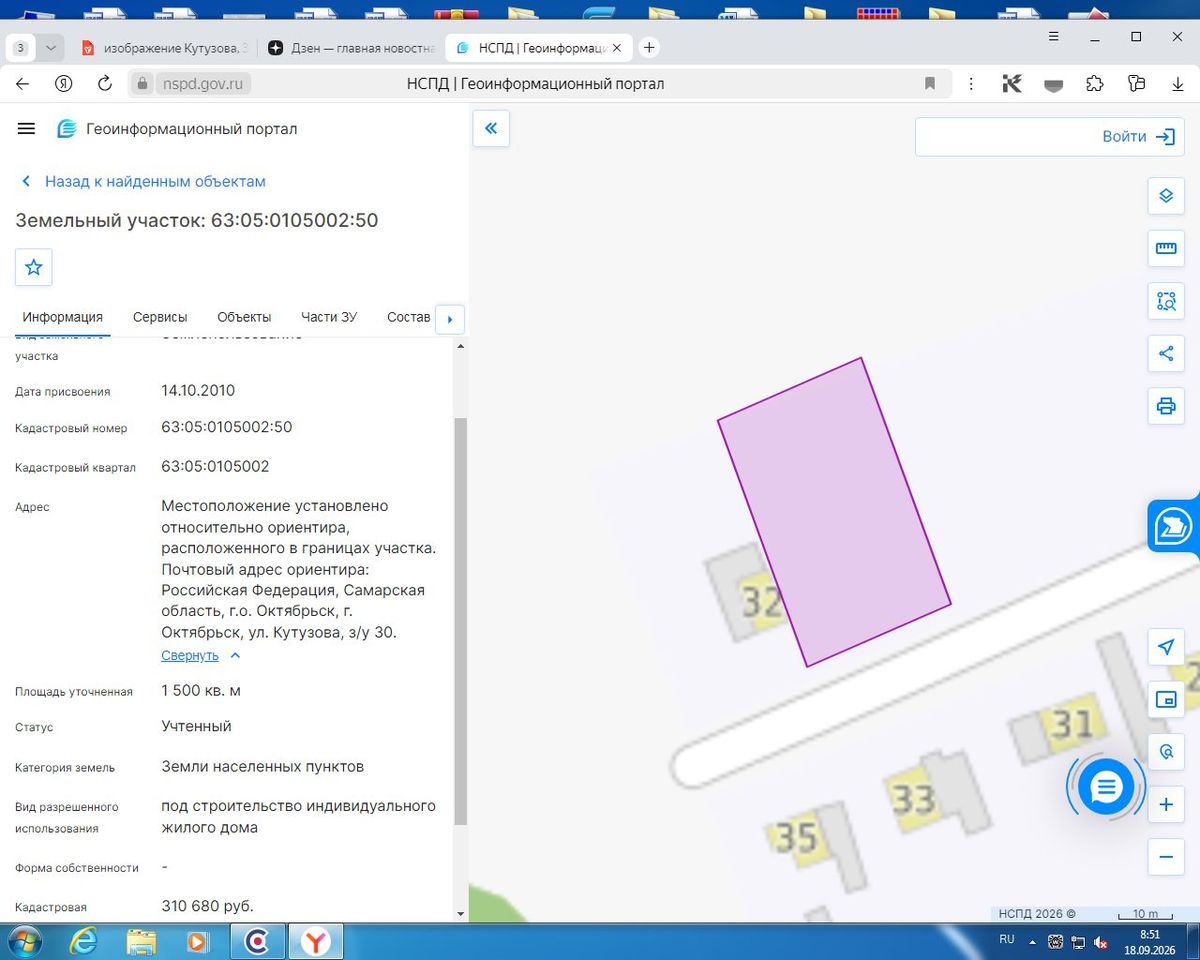This screenshot has height=960, width=1200.
Task: Select the ruler measurement tool
Action: click(x=1165, y=248)
